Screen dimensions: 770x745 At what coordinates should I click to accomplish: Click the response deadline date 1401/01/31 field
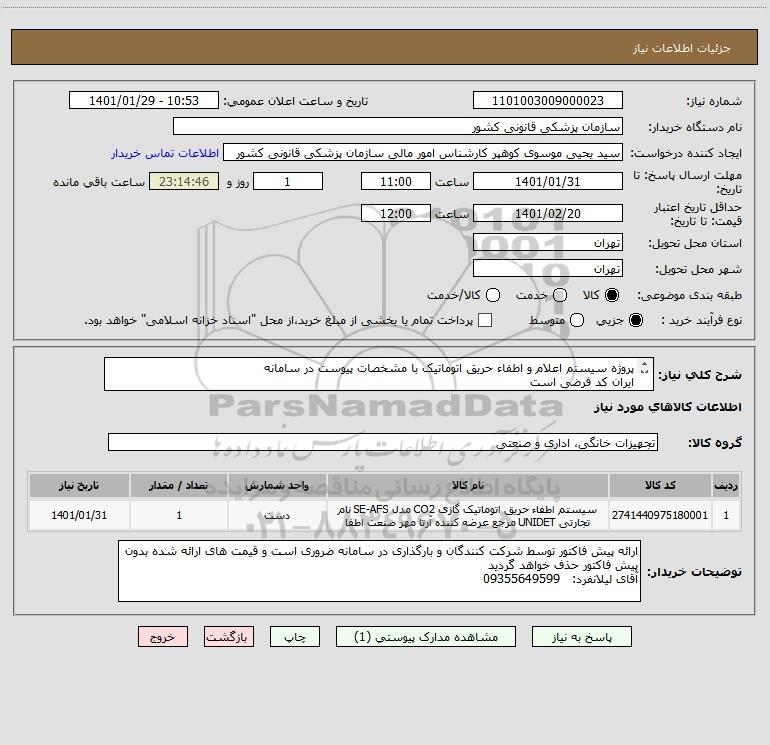coord(548,181)
